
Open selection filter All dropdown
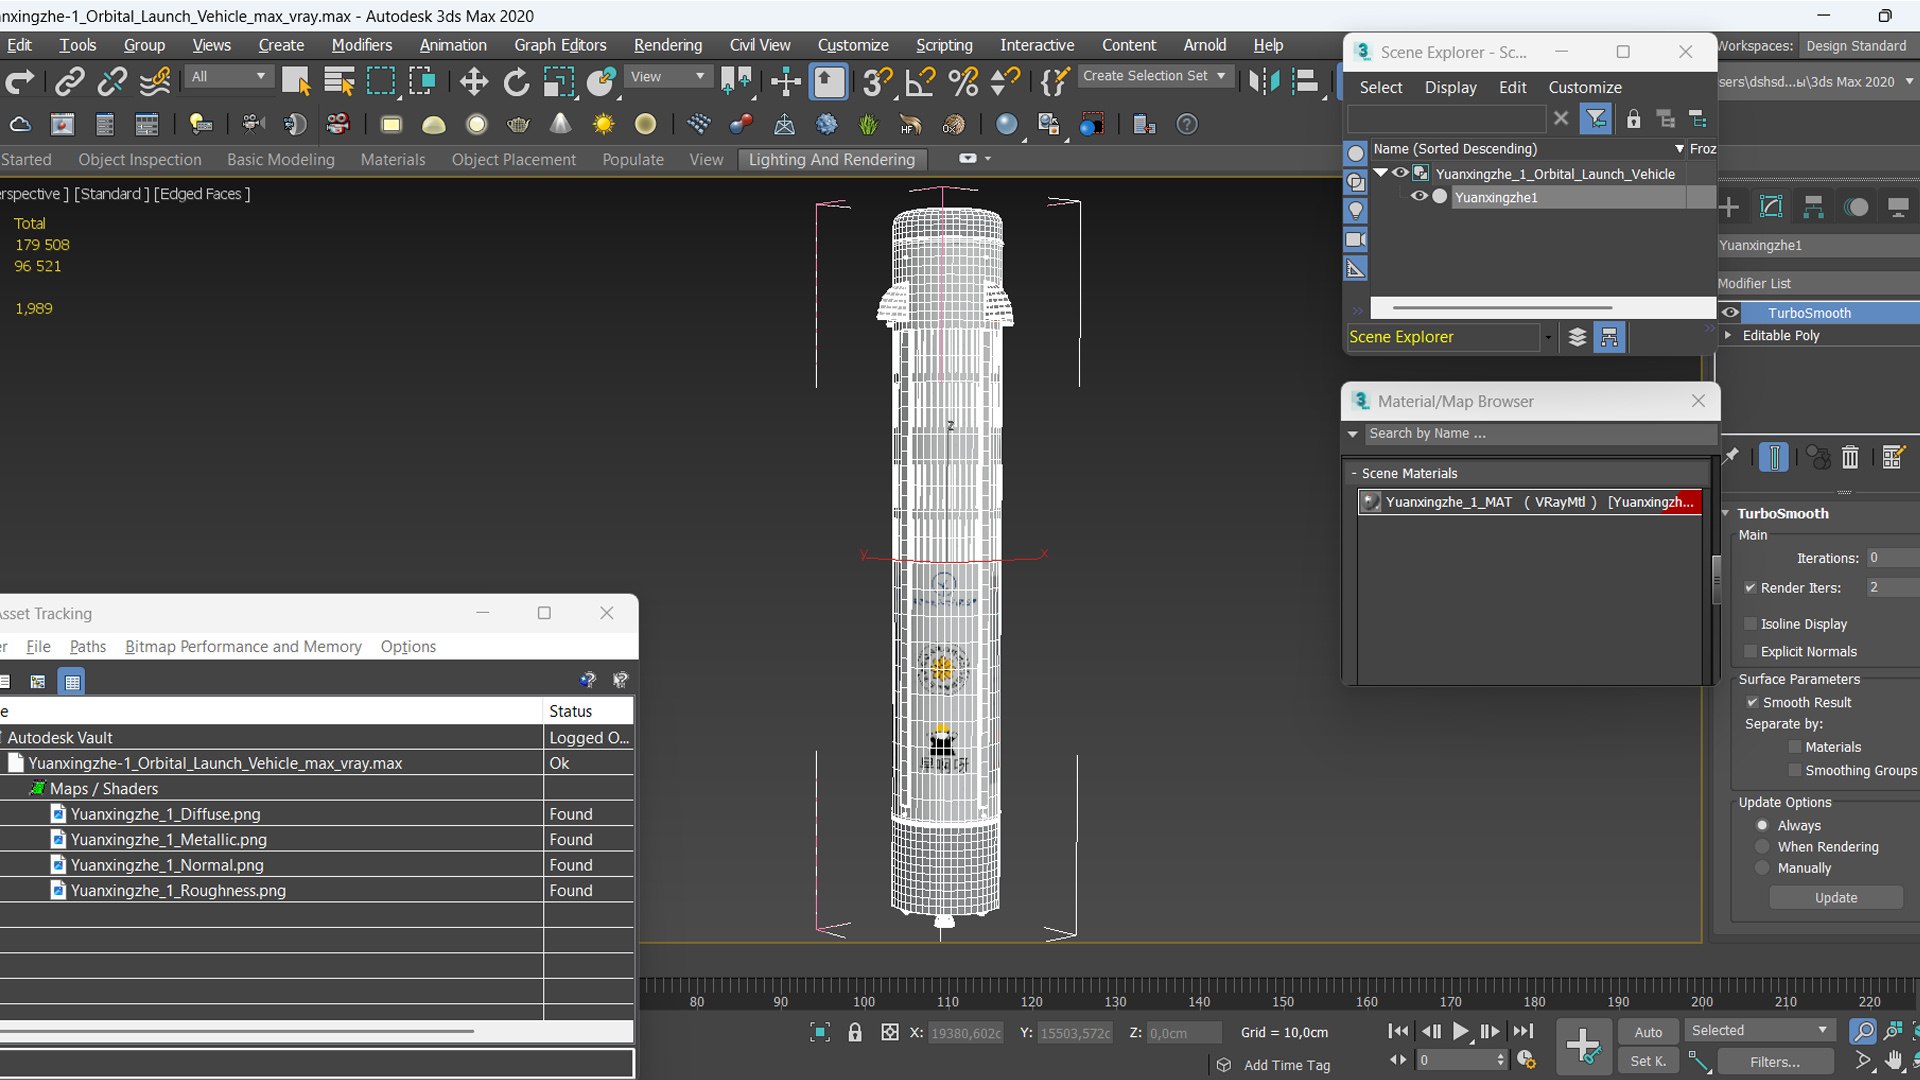[229, 76]
